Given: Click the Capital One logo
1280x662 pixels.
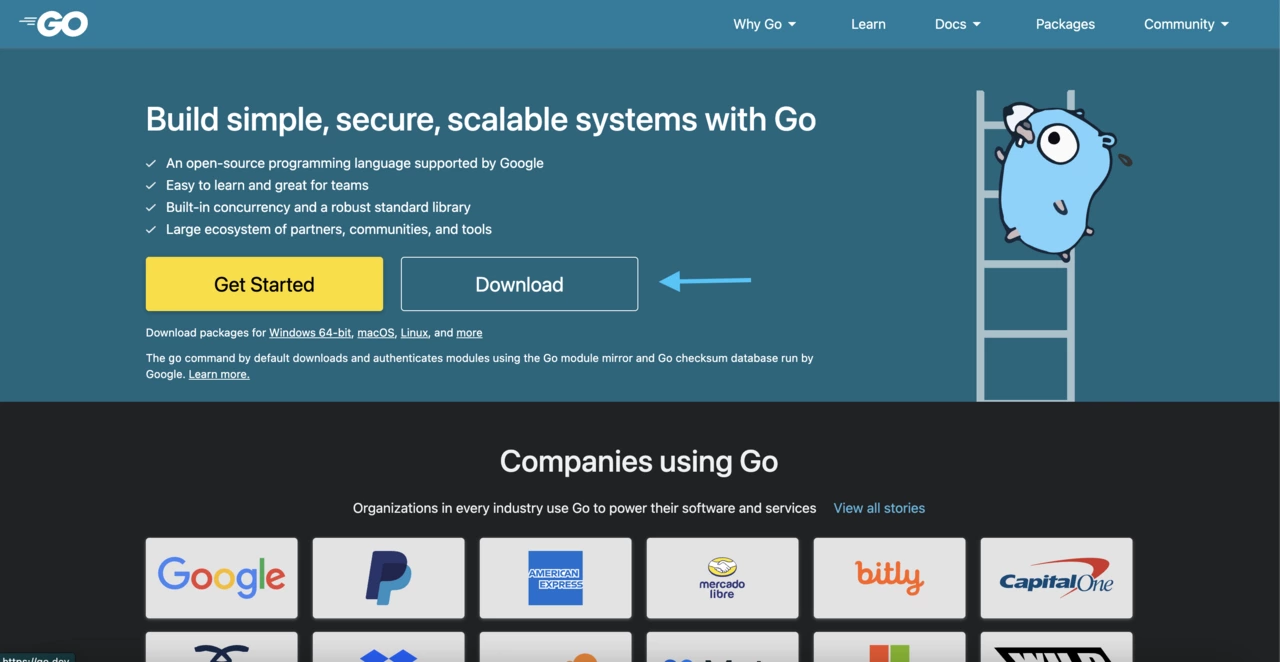Looking at the screenshot, I should click(x=1056, y=577).
